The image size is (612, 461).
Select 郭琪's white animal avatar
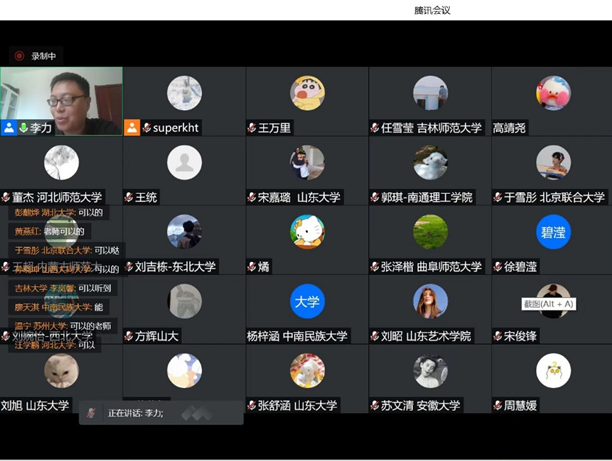430,162
